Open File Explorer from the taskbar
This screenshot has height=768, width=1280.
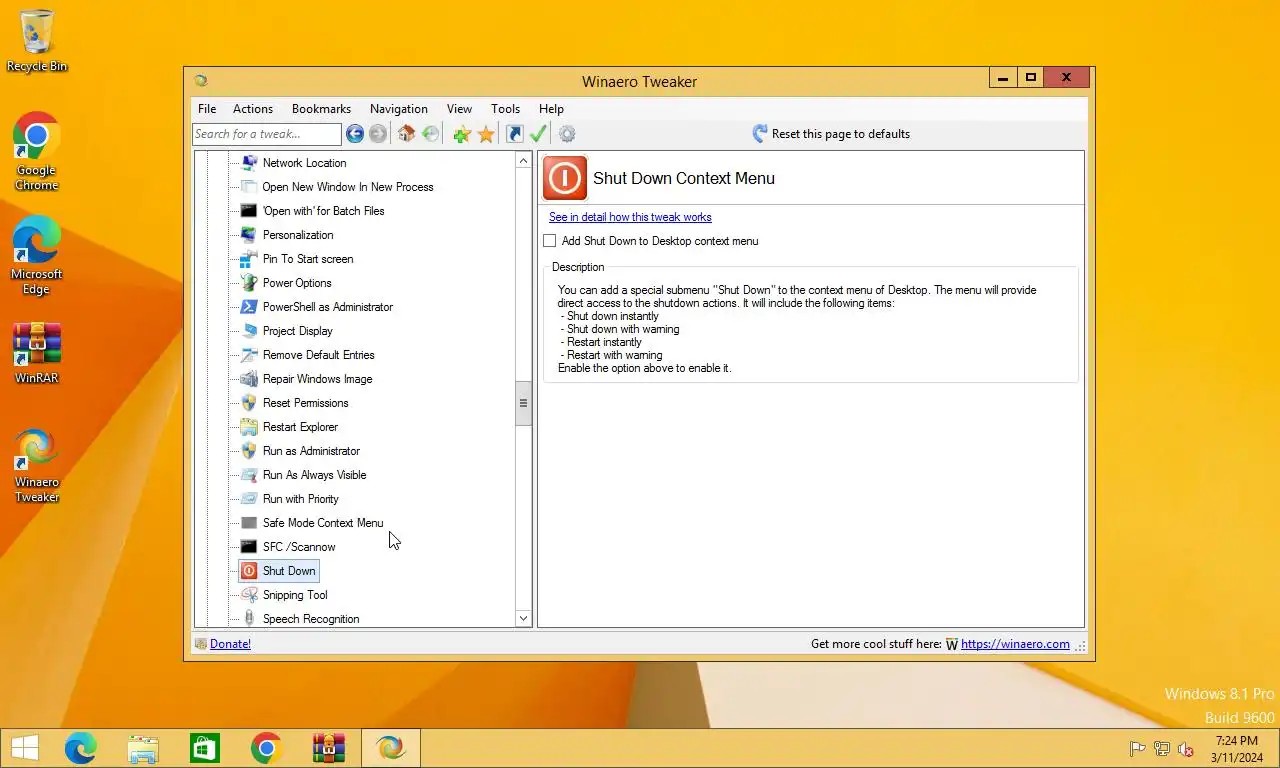coord(143,748)
